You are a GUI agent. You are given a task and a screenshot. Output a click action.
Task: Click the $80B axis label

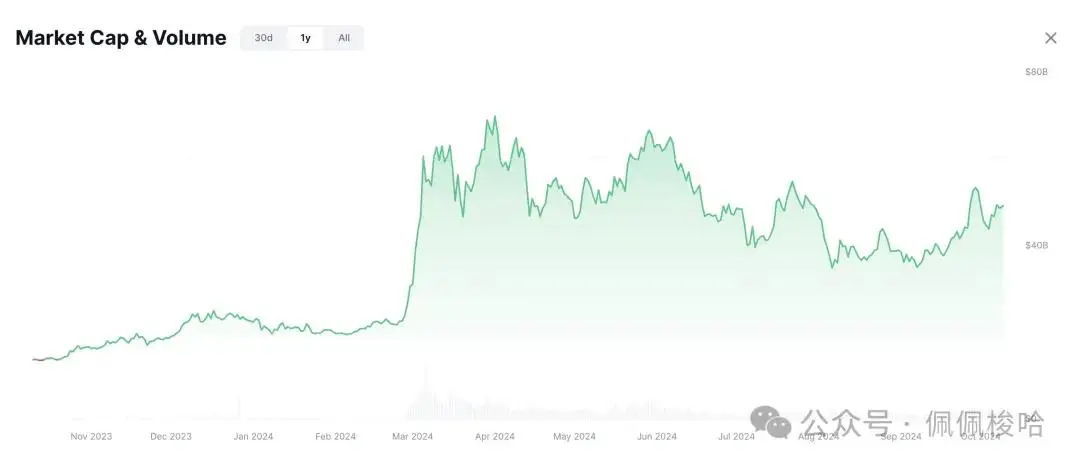(x=1035, y=72)
